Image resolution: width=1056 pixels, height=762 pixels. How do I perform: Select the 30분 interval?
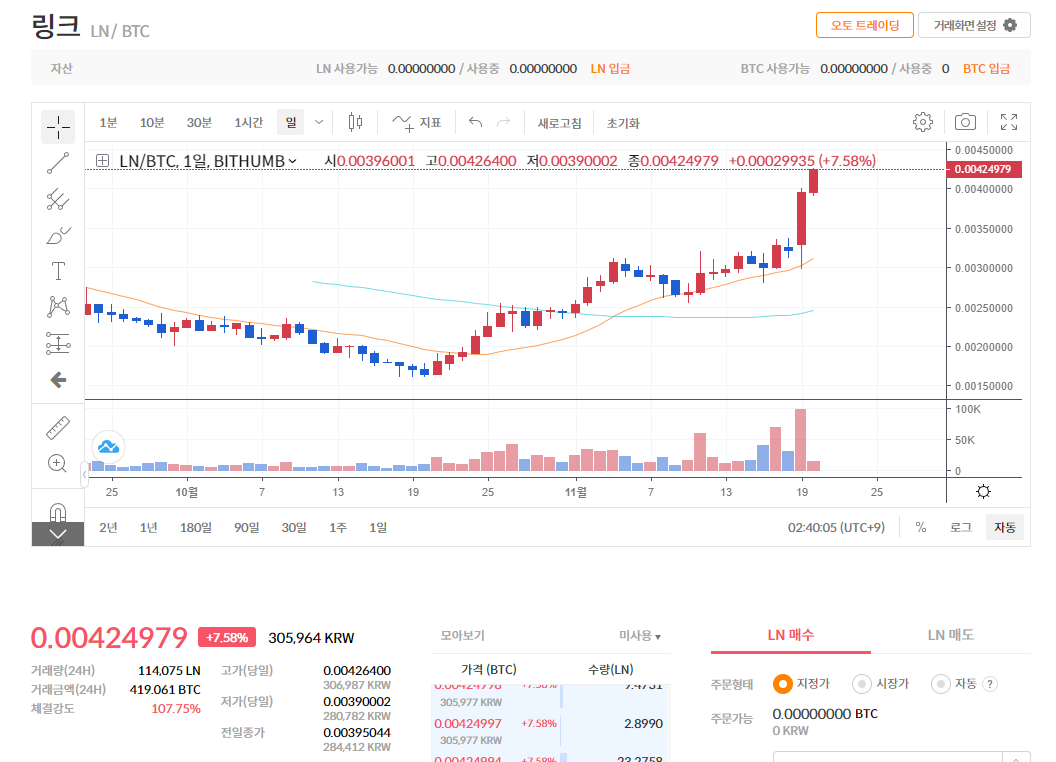pos(199,123)
